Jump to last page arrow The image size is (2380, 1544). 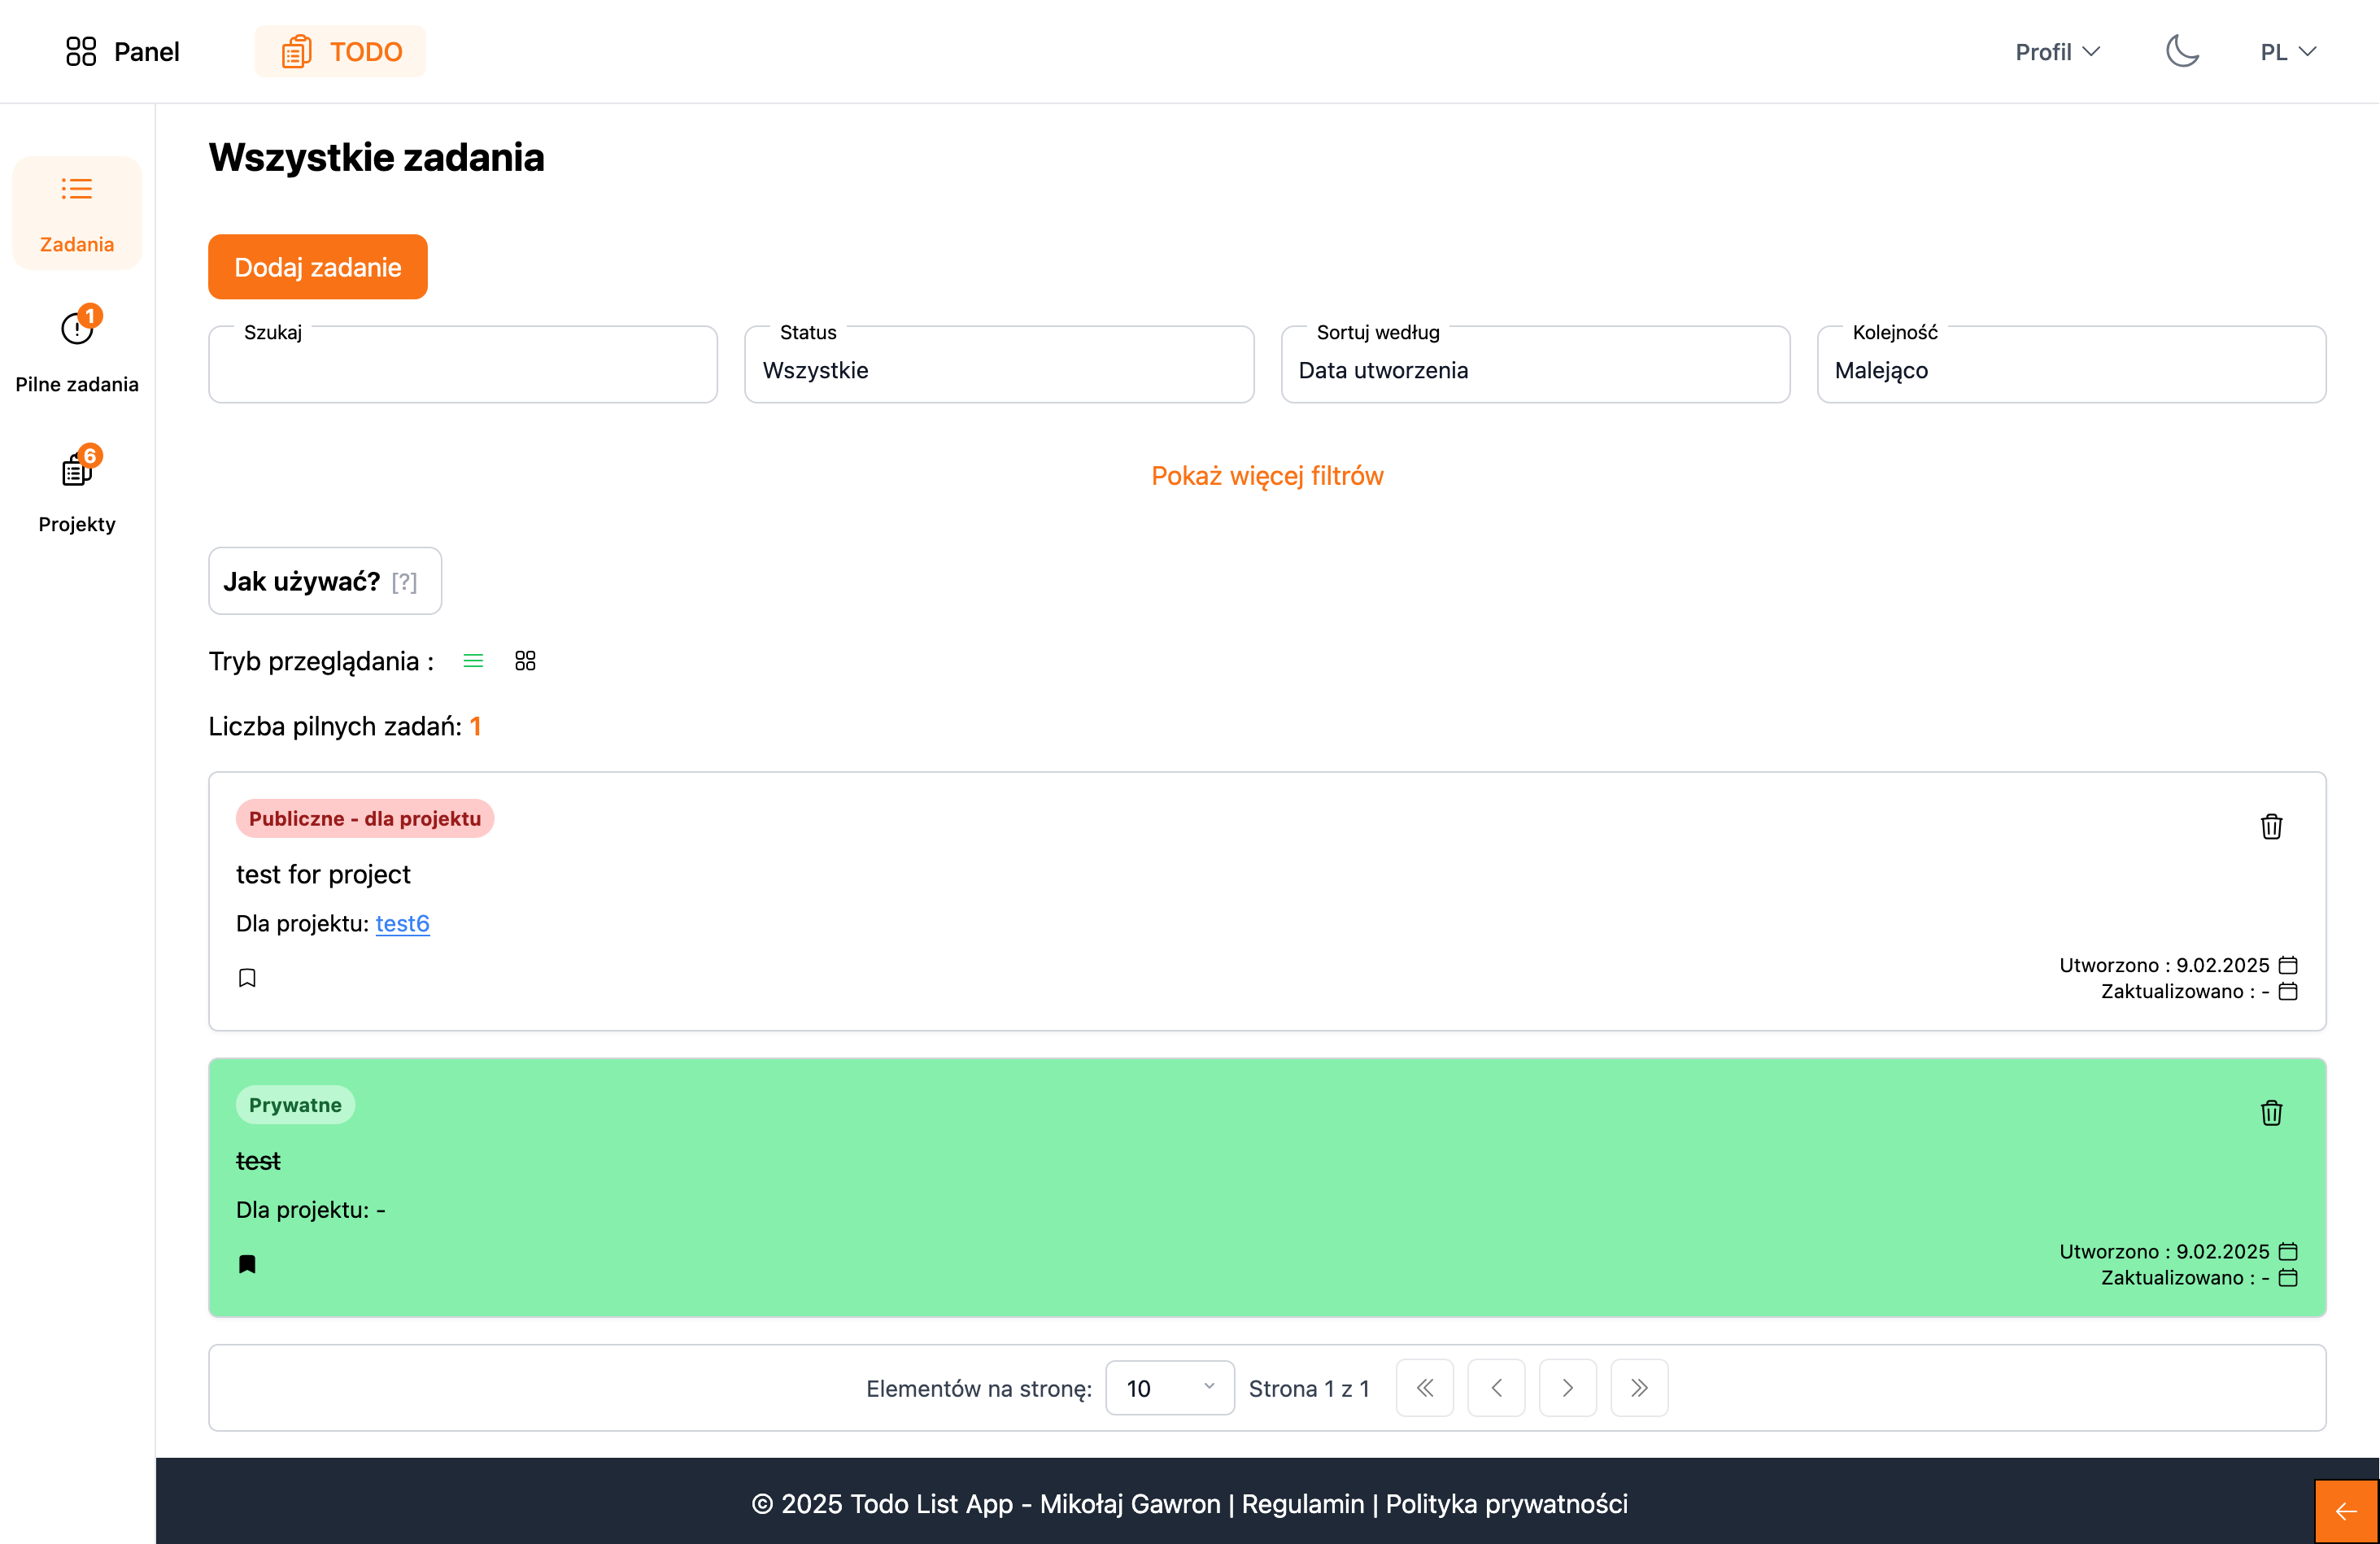1638,1388
